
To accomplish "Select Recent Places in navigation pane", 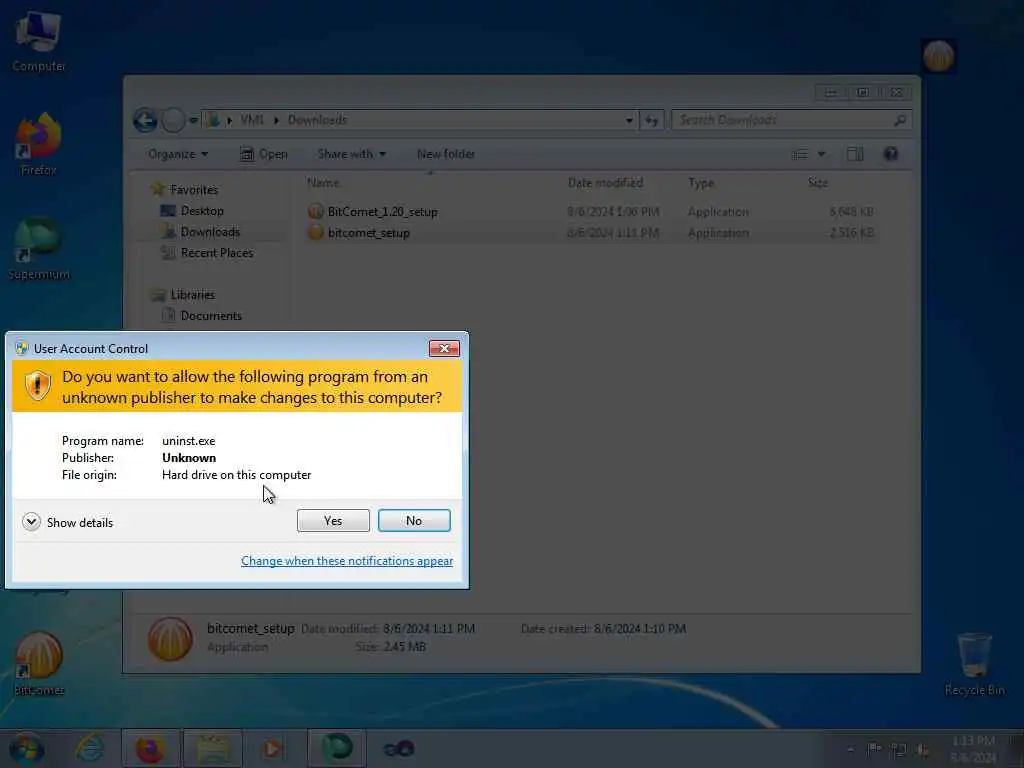I will pos(207,253).
